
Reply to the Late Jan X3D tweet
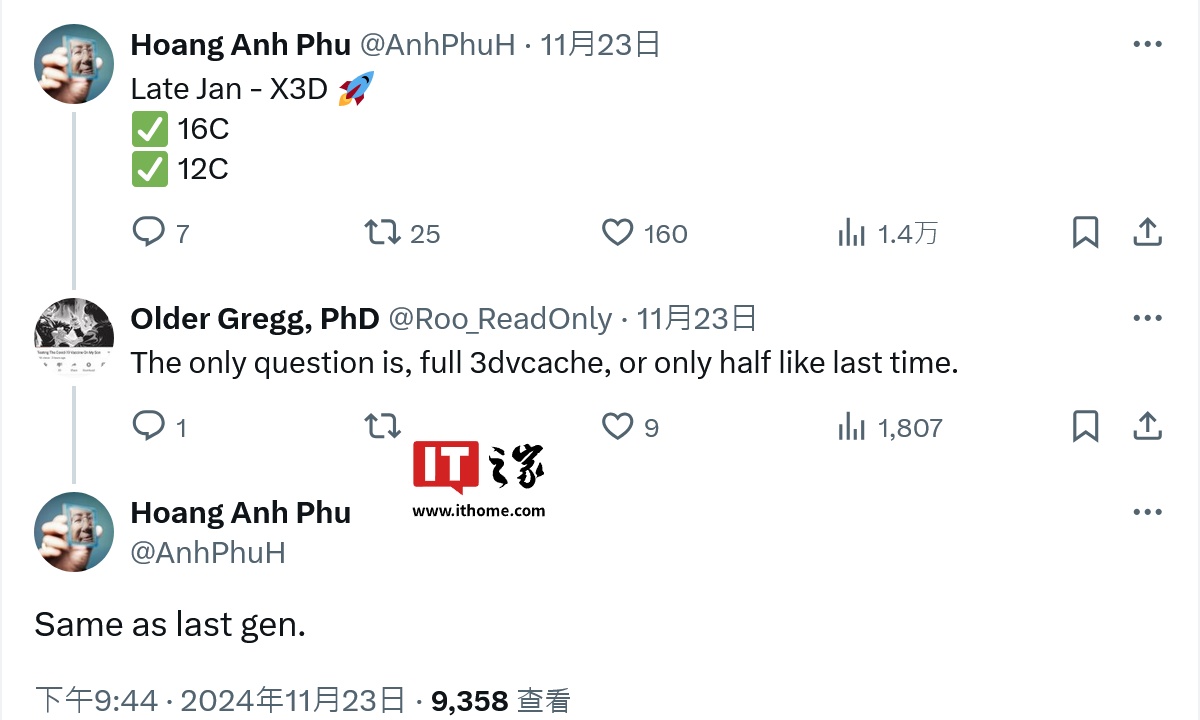[x=149, y=233]
